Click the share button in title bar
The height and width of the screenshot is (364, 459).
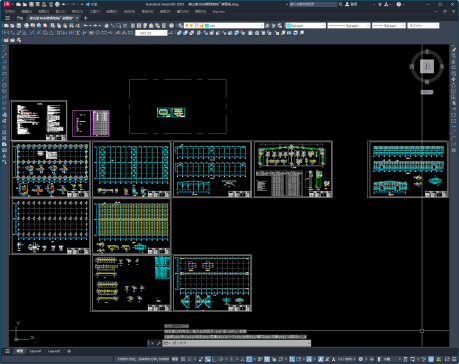pyautogui.click(x=91, y=4)
